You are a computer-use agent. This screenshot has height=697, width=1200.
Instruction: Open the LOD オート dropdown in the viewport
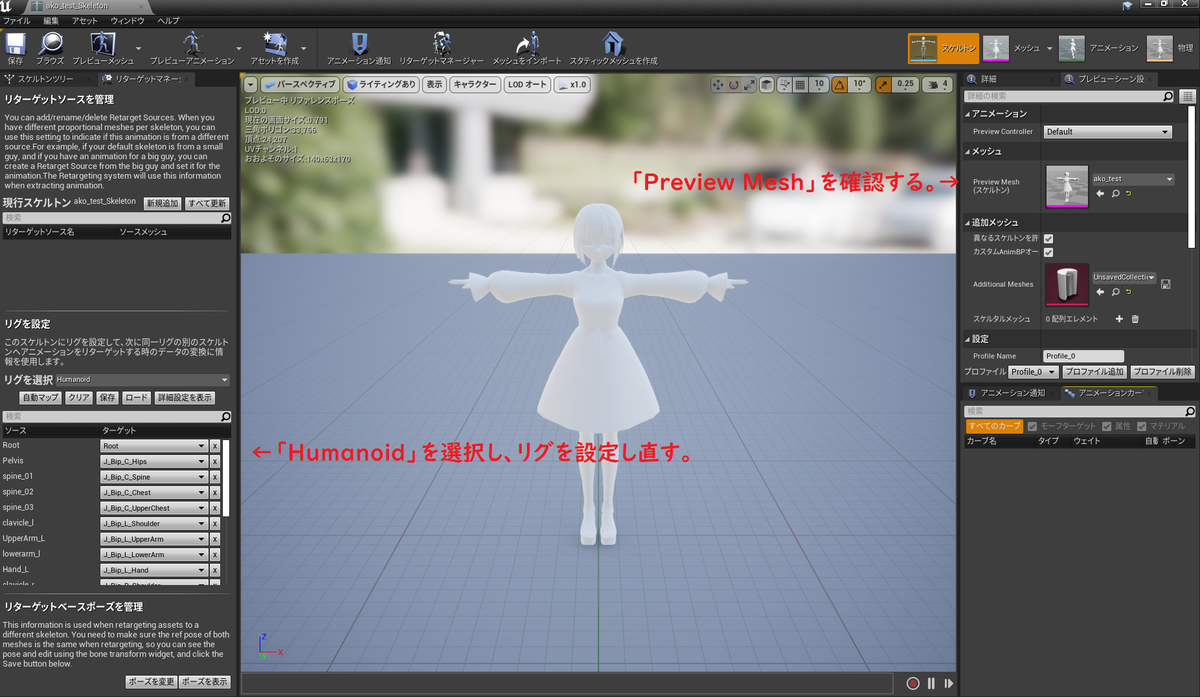[x=527, y=84]
